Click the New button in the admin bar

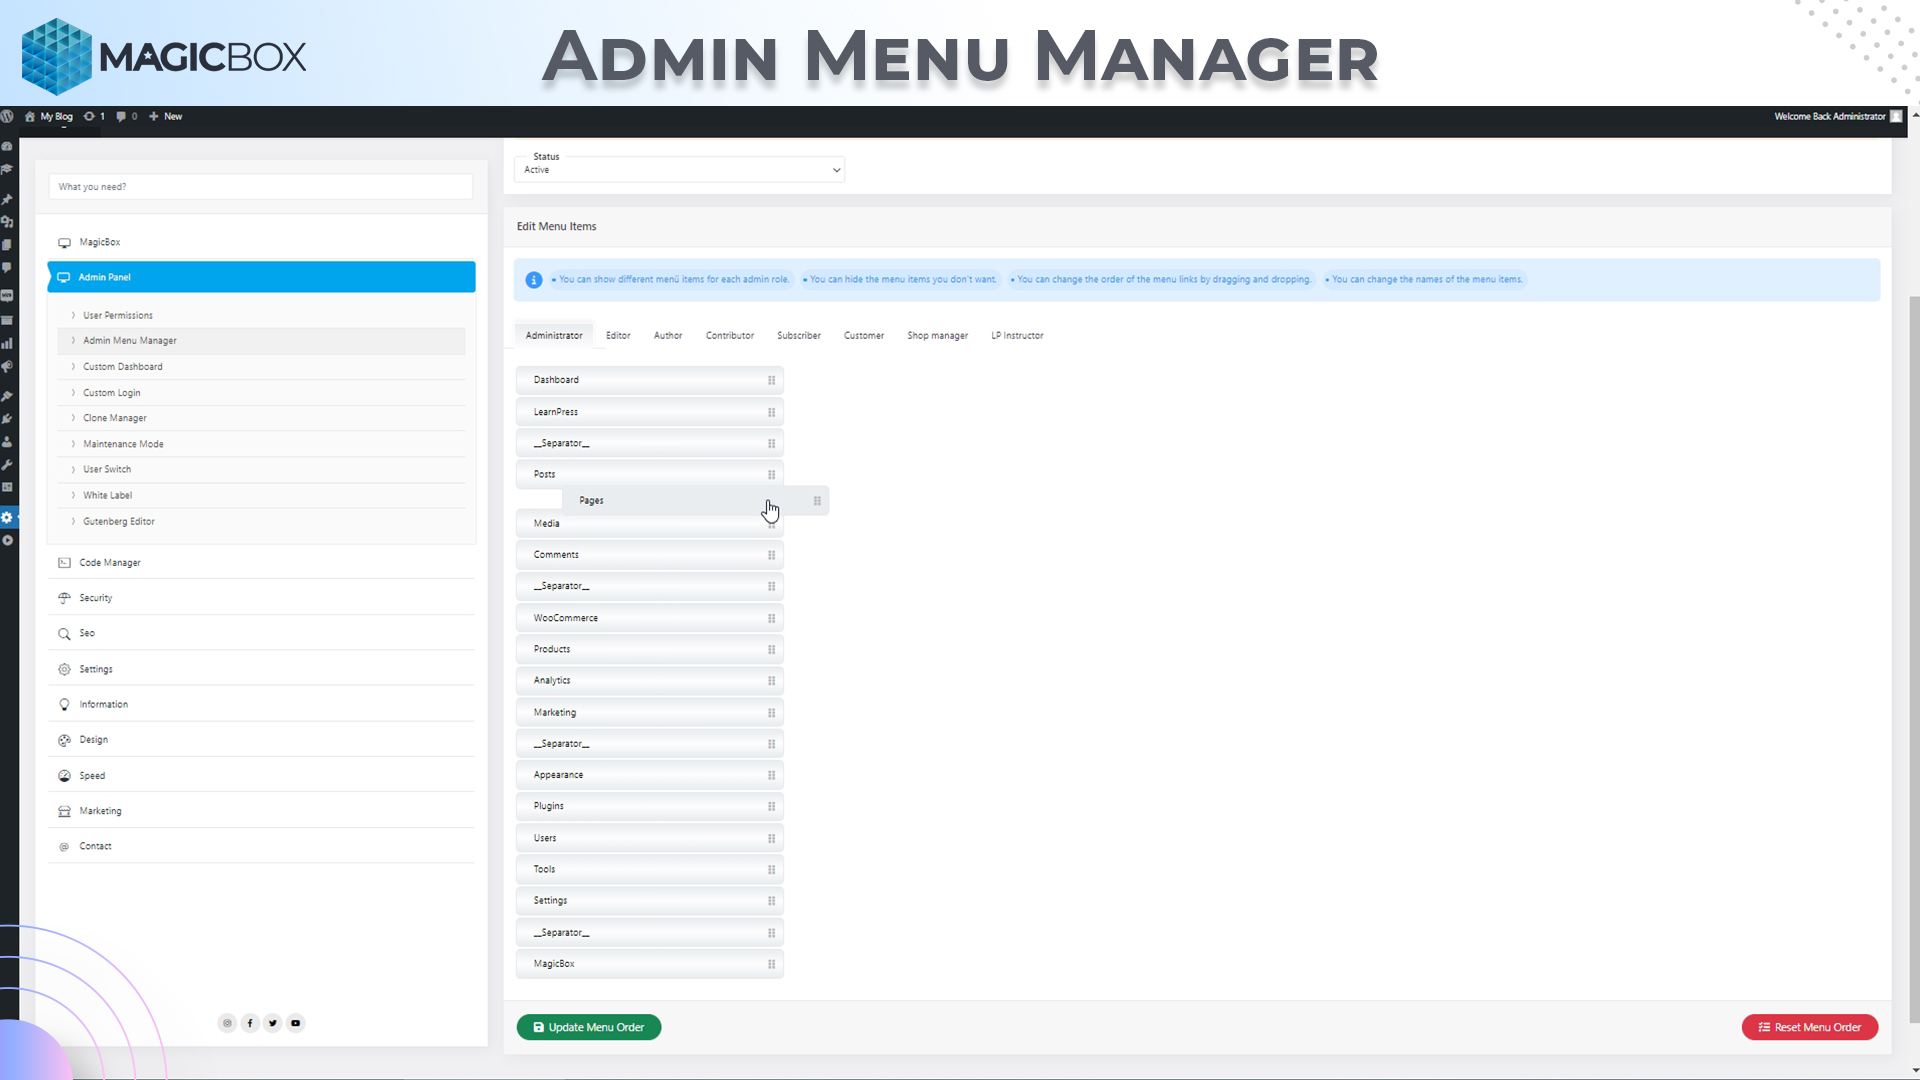(x=166, y=117)
